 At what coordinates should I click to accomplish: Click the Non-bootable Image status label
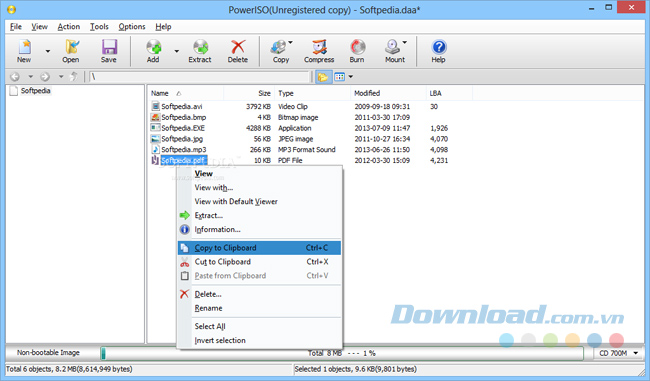[x=48, y=353]
